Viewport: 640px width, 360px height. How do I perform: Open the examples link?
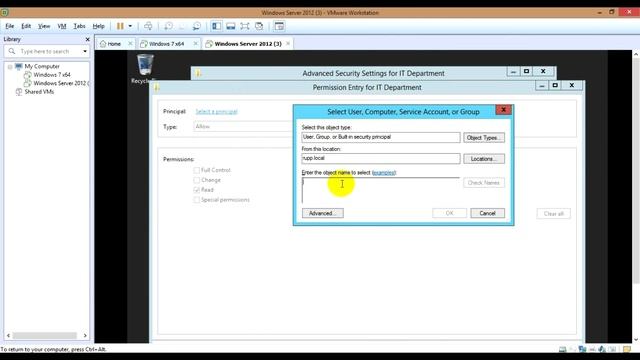384,173
